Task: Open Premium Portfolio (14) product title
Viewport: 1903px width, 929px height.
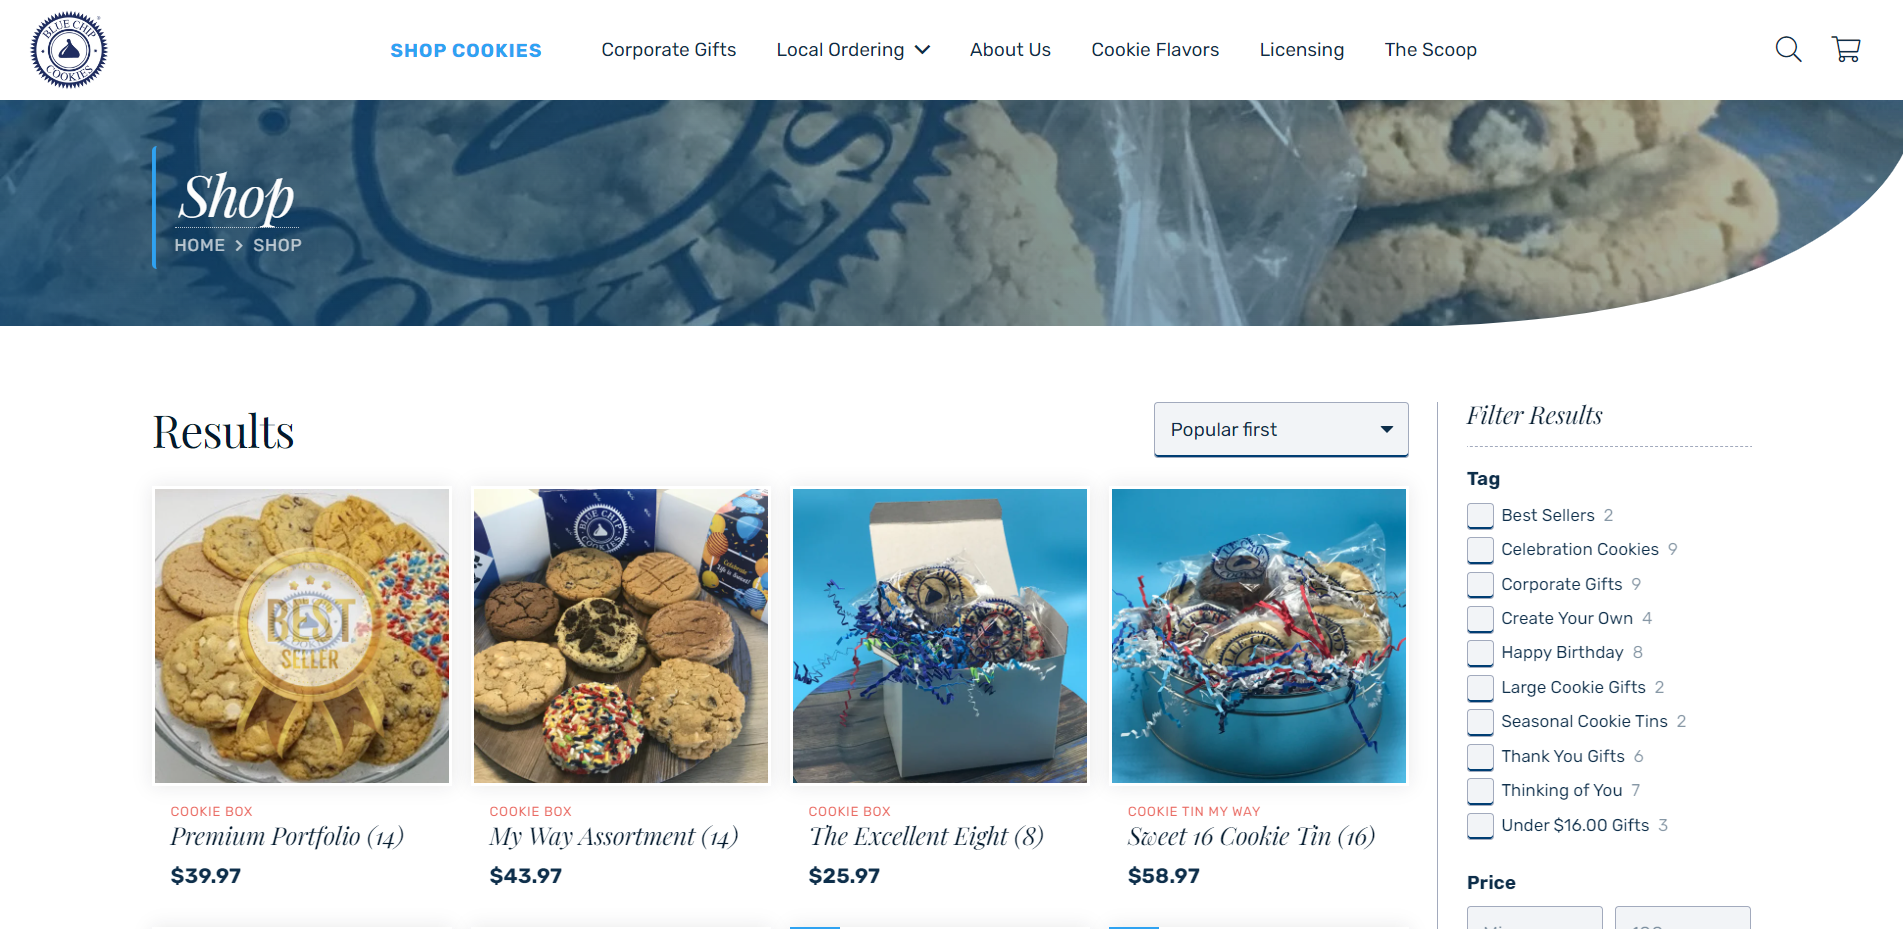Action: coord(287,836)
